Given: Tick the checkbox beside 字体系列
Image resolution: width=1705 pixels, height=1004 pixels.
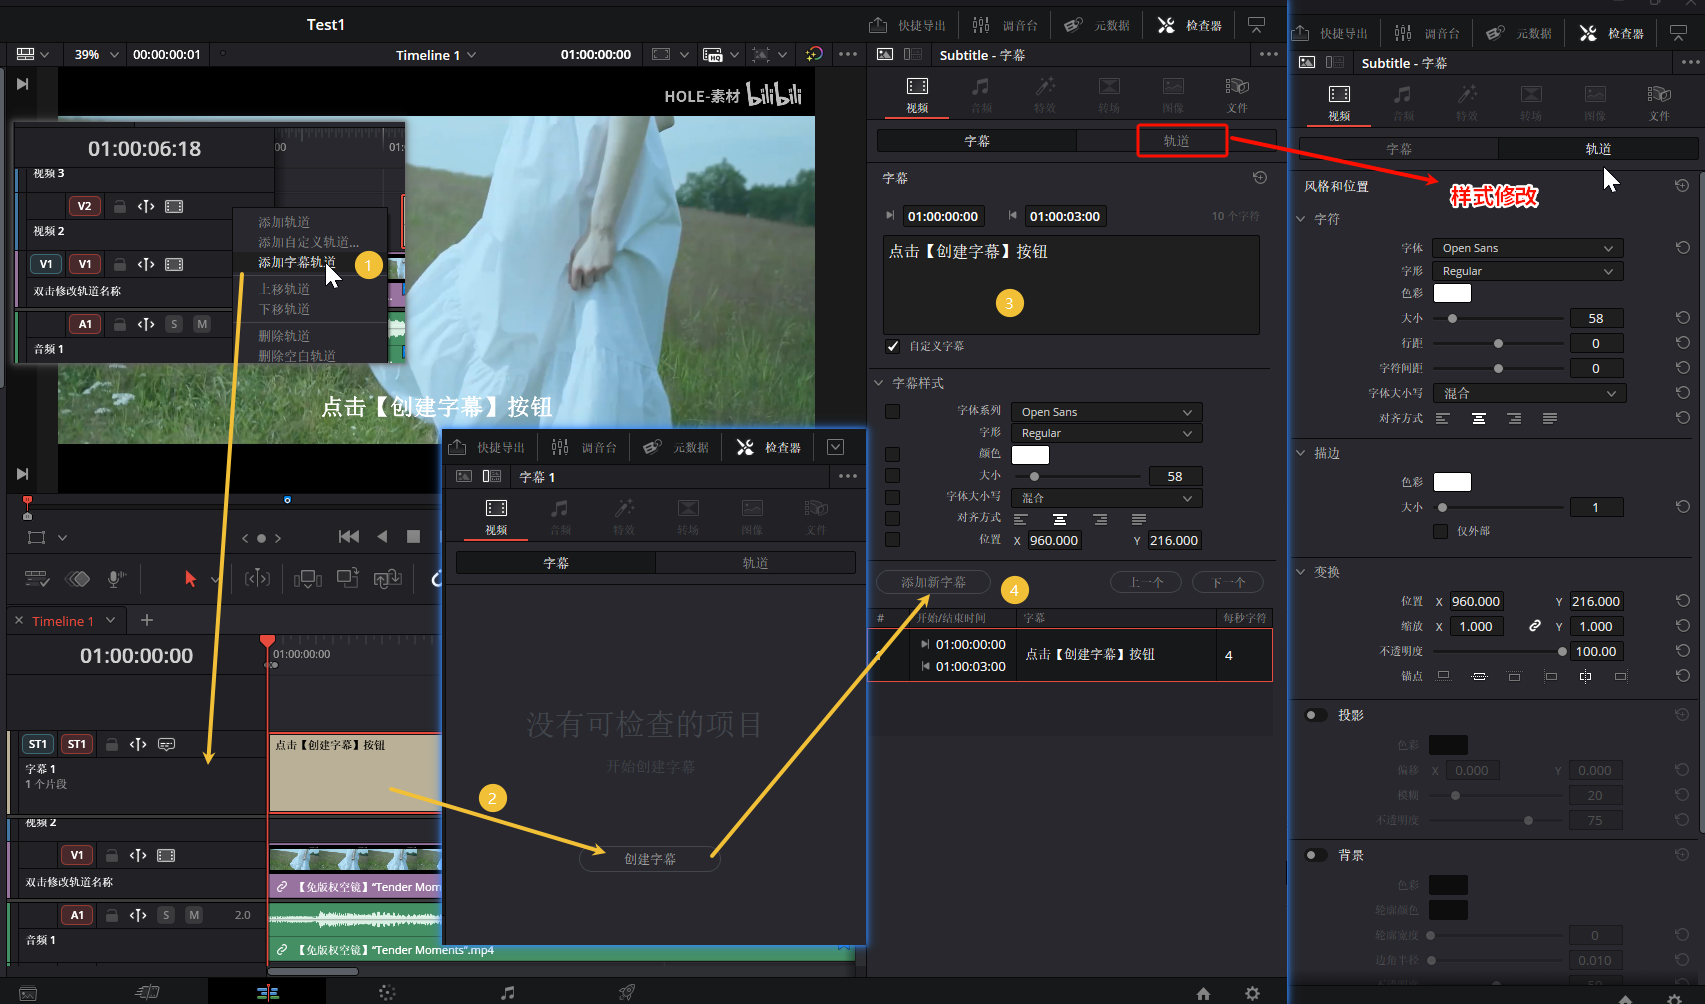Looking at the screenshot, I should 893,411.
